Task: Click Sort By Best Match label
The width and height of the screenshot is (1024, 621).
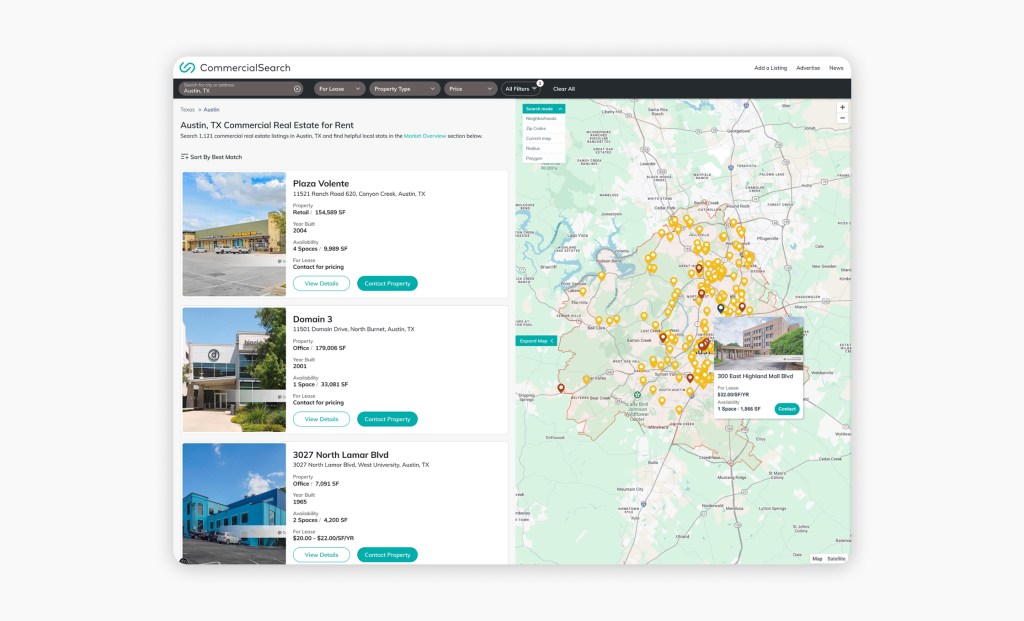Action: coord(216,157)
